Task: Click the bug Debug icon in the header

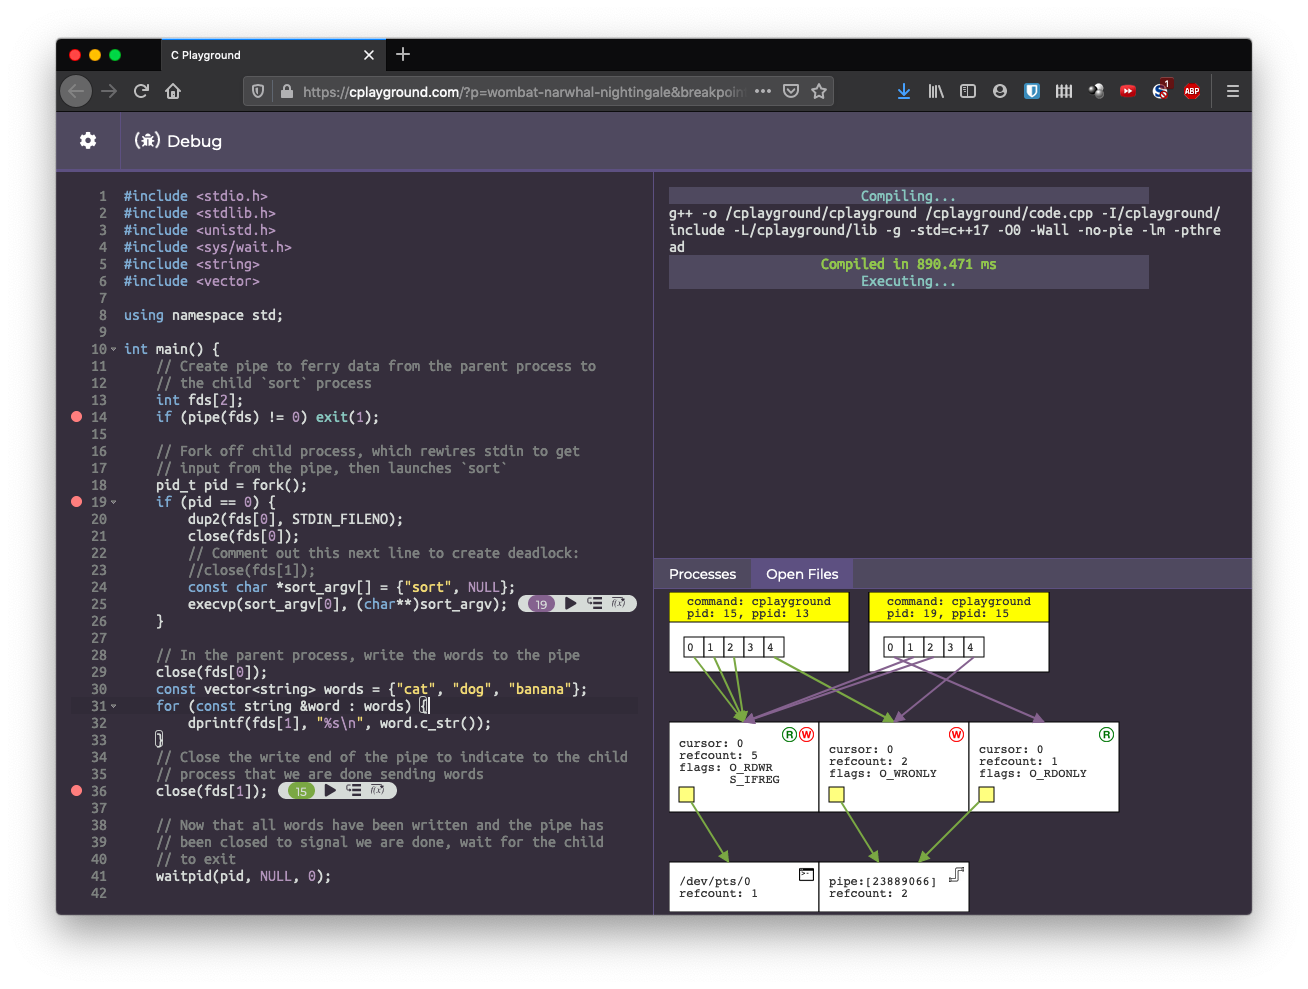Action: pyautogui.click(x=146, y=141)
